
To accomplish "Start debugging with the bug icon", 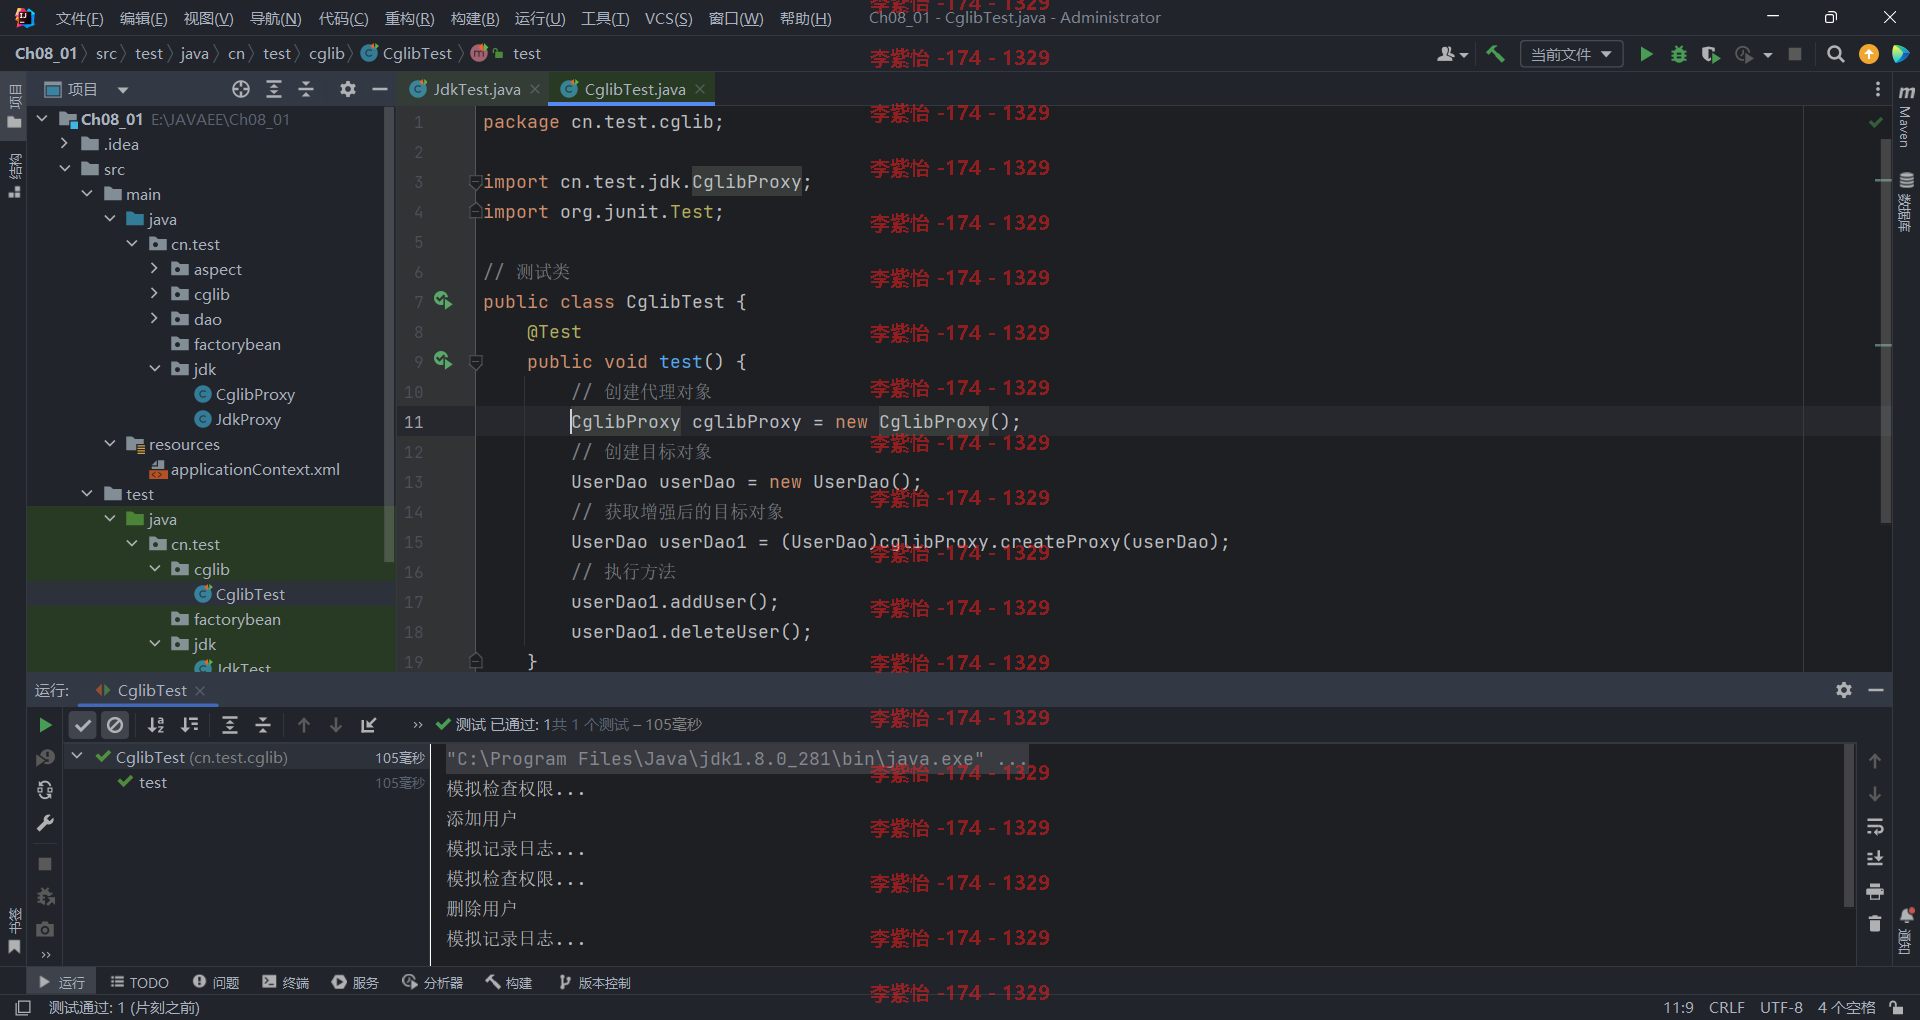I will (x=1679, y=54).
